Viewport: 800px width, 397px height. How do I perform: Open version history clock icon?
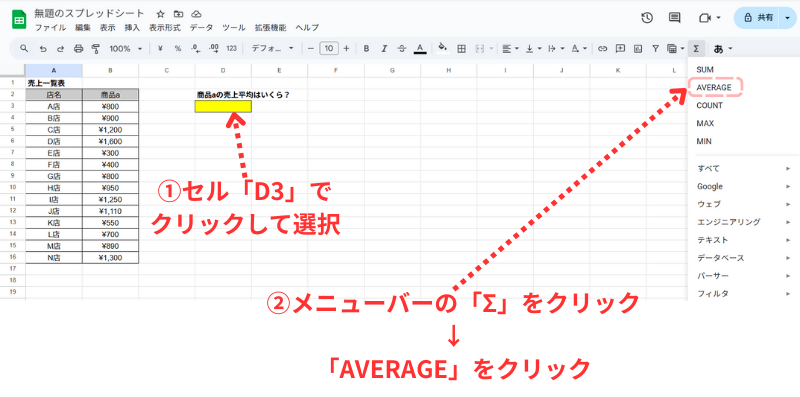647,18
